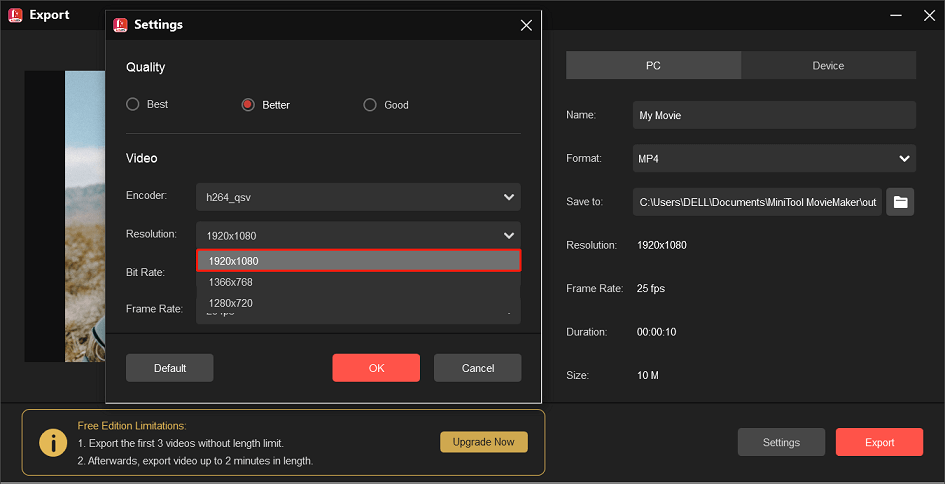Click the MiniTool logo in Settings title bar
The image size is (945, 484).
click(x=120, y=24)
